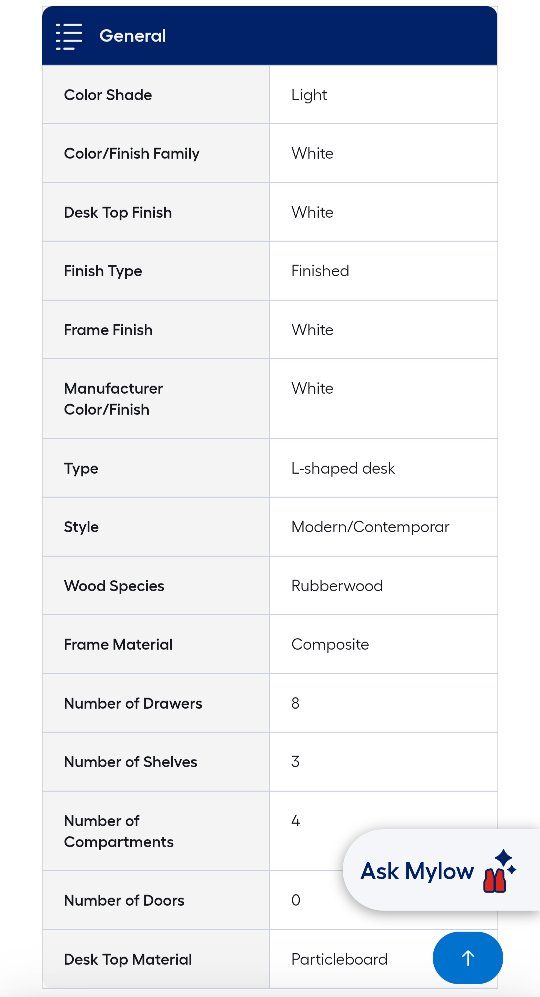Screen dimensions: 540x997
Task: Click the truncated Modern/Contemporary style value
Action: pyautogui.click(x=370, y=527)
